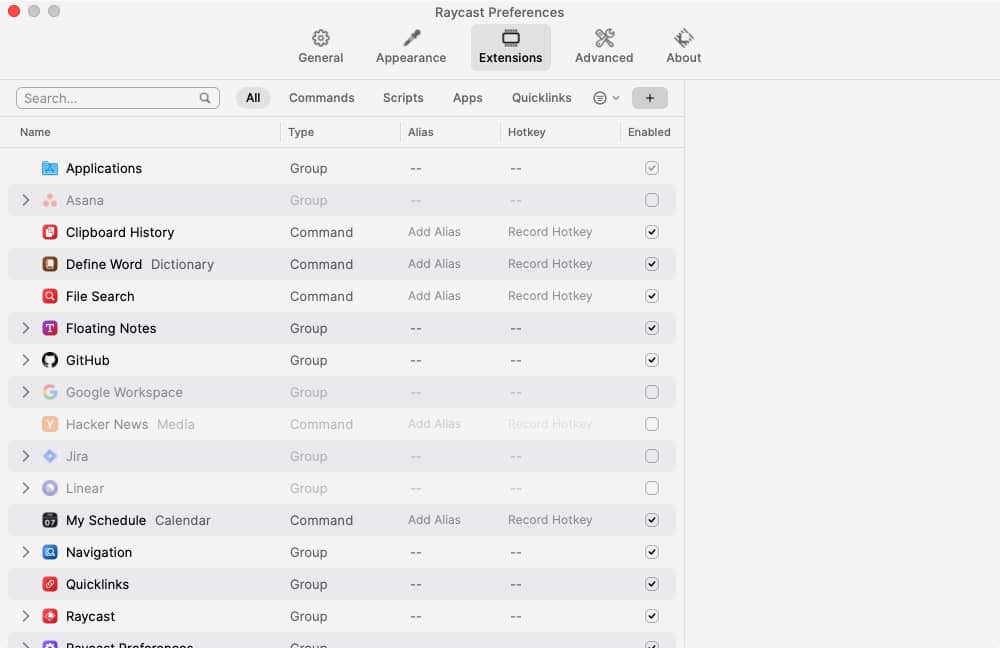Expand the Navigation group

click(x=26, y=552)
